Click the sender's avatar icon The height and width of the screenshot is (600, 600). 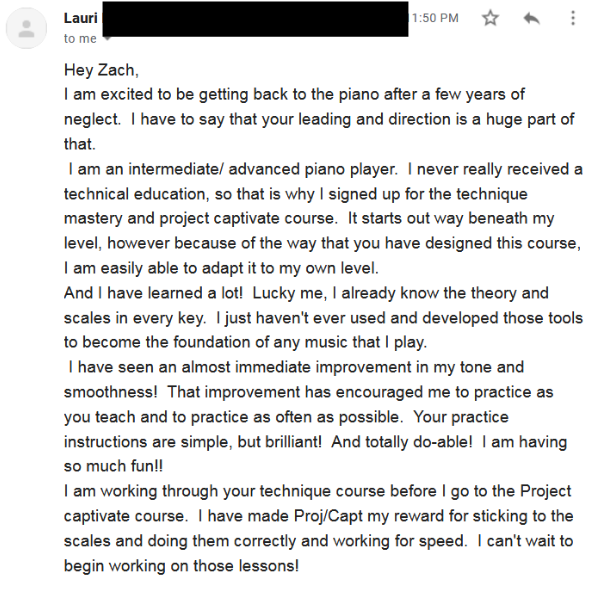tap(26, 27)
